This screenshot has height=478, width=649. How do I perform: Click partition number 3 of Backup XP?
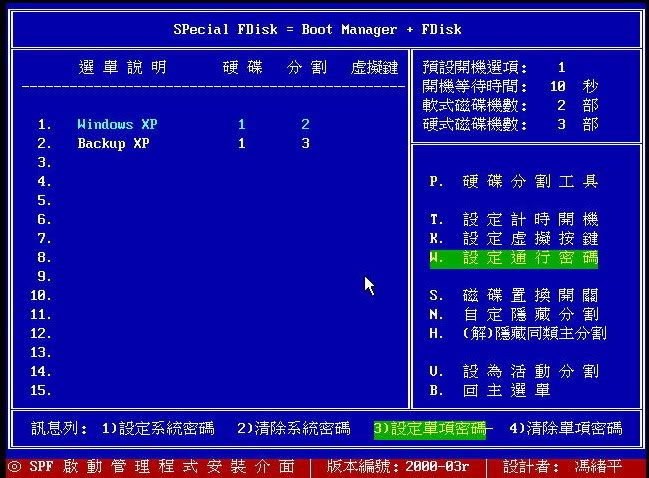[305, 143]
